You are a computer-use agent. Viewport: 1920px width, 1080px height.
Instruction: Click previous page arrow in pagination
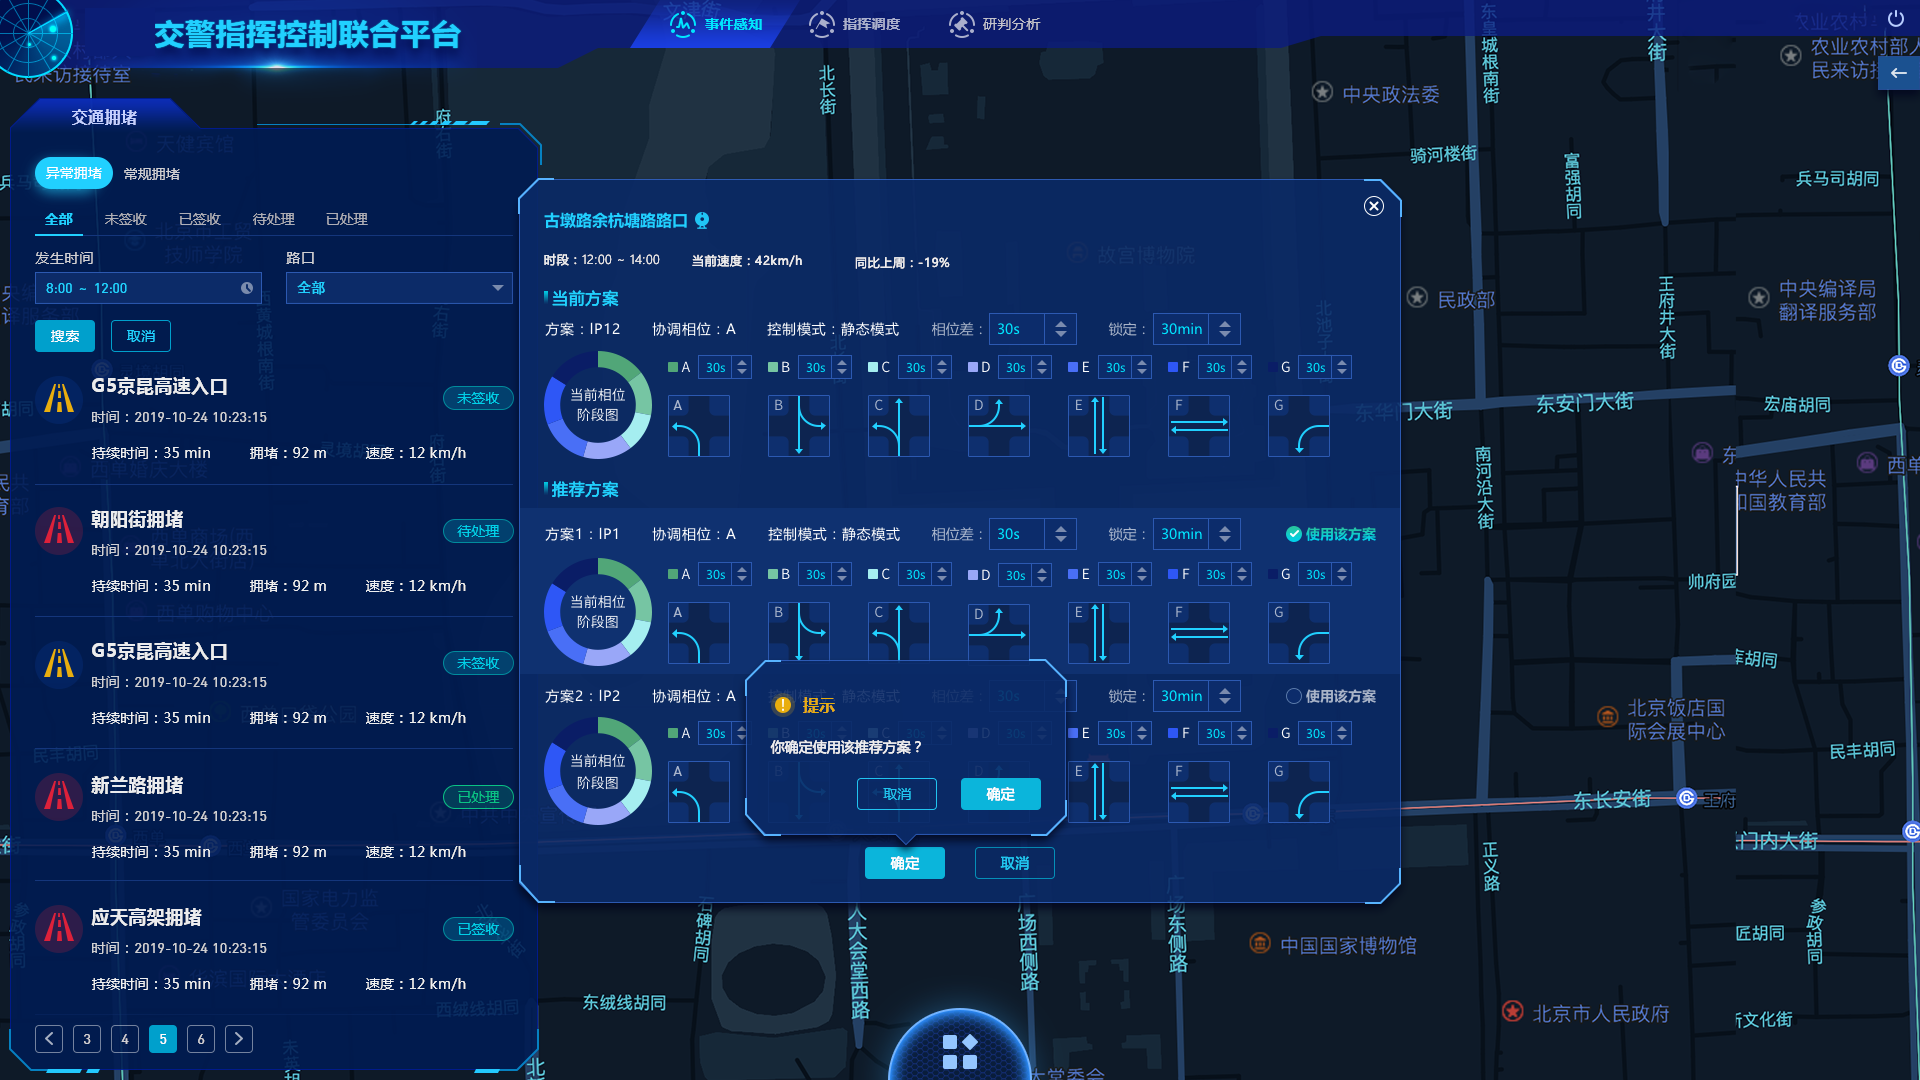click(49, 1039)
